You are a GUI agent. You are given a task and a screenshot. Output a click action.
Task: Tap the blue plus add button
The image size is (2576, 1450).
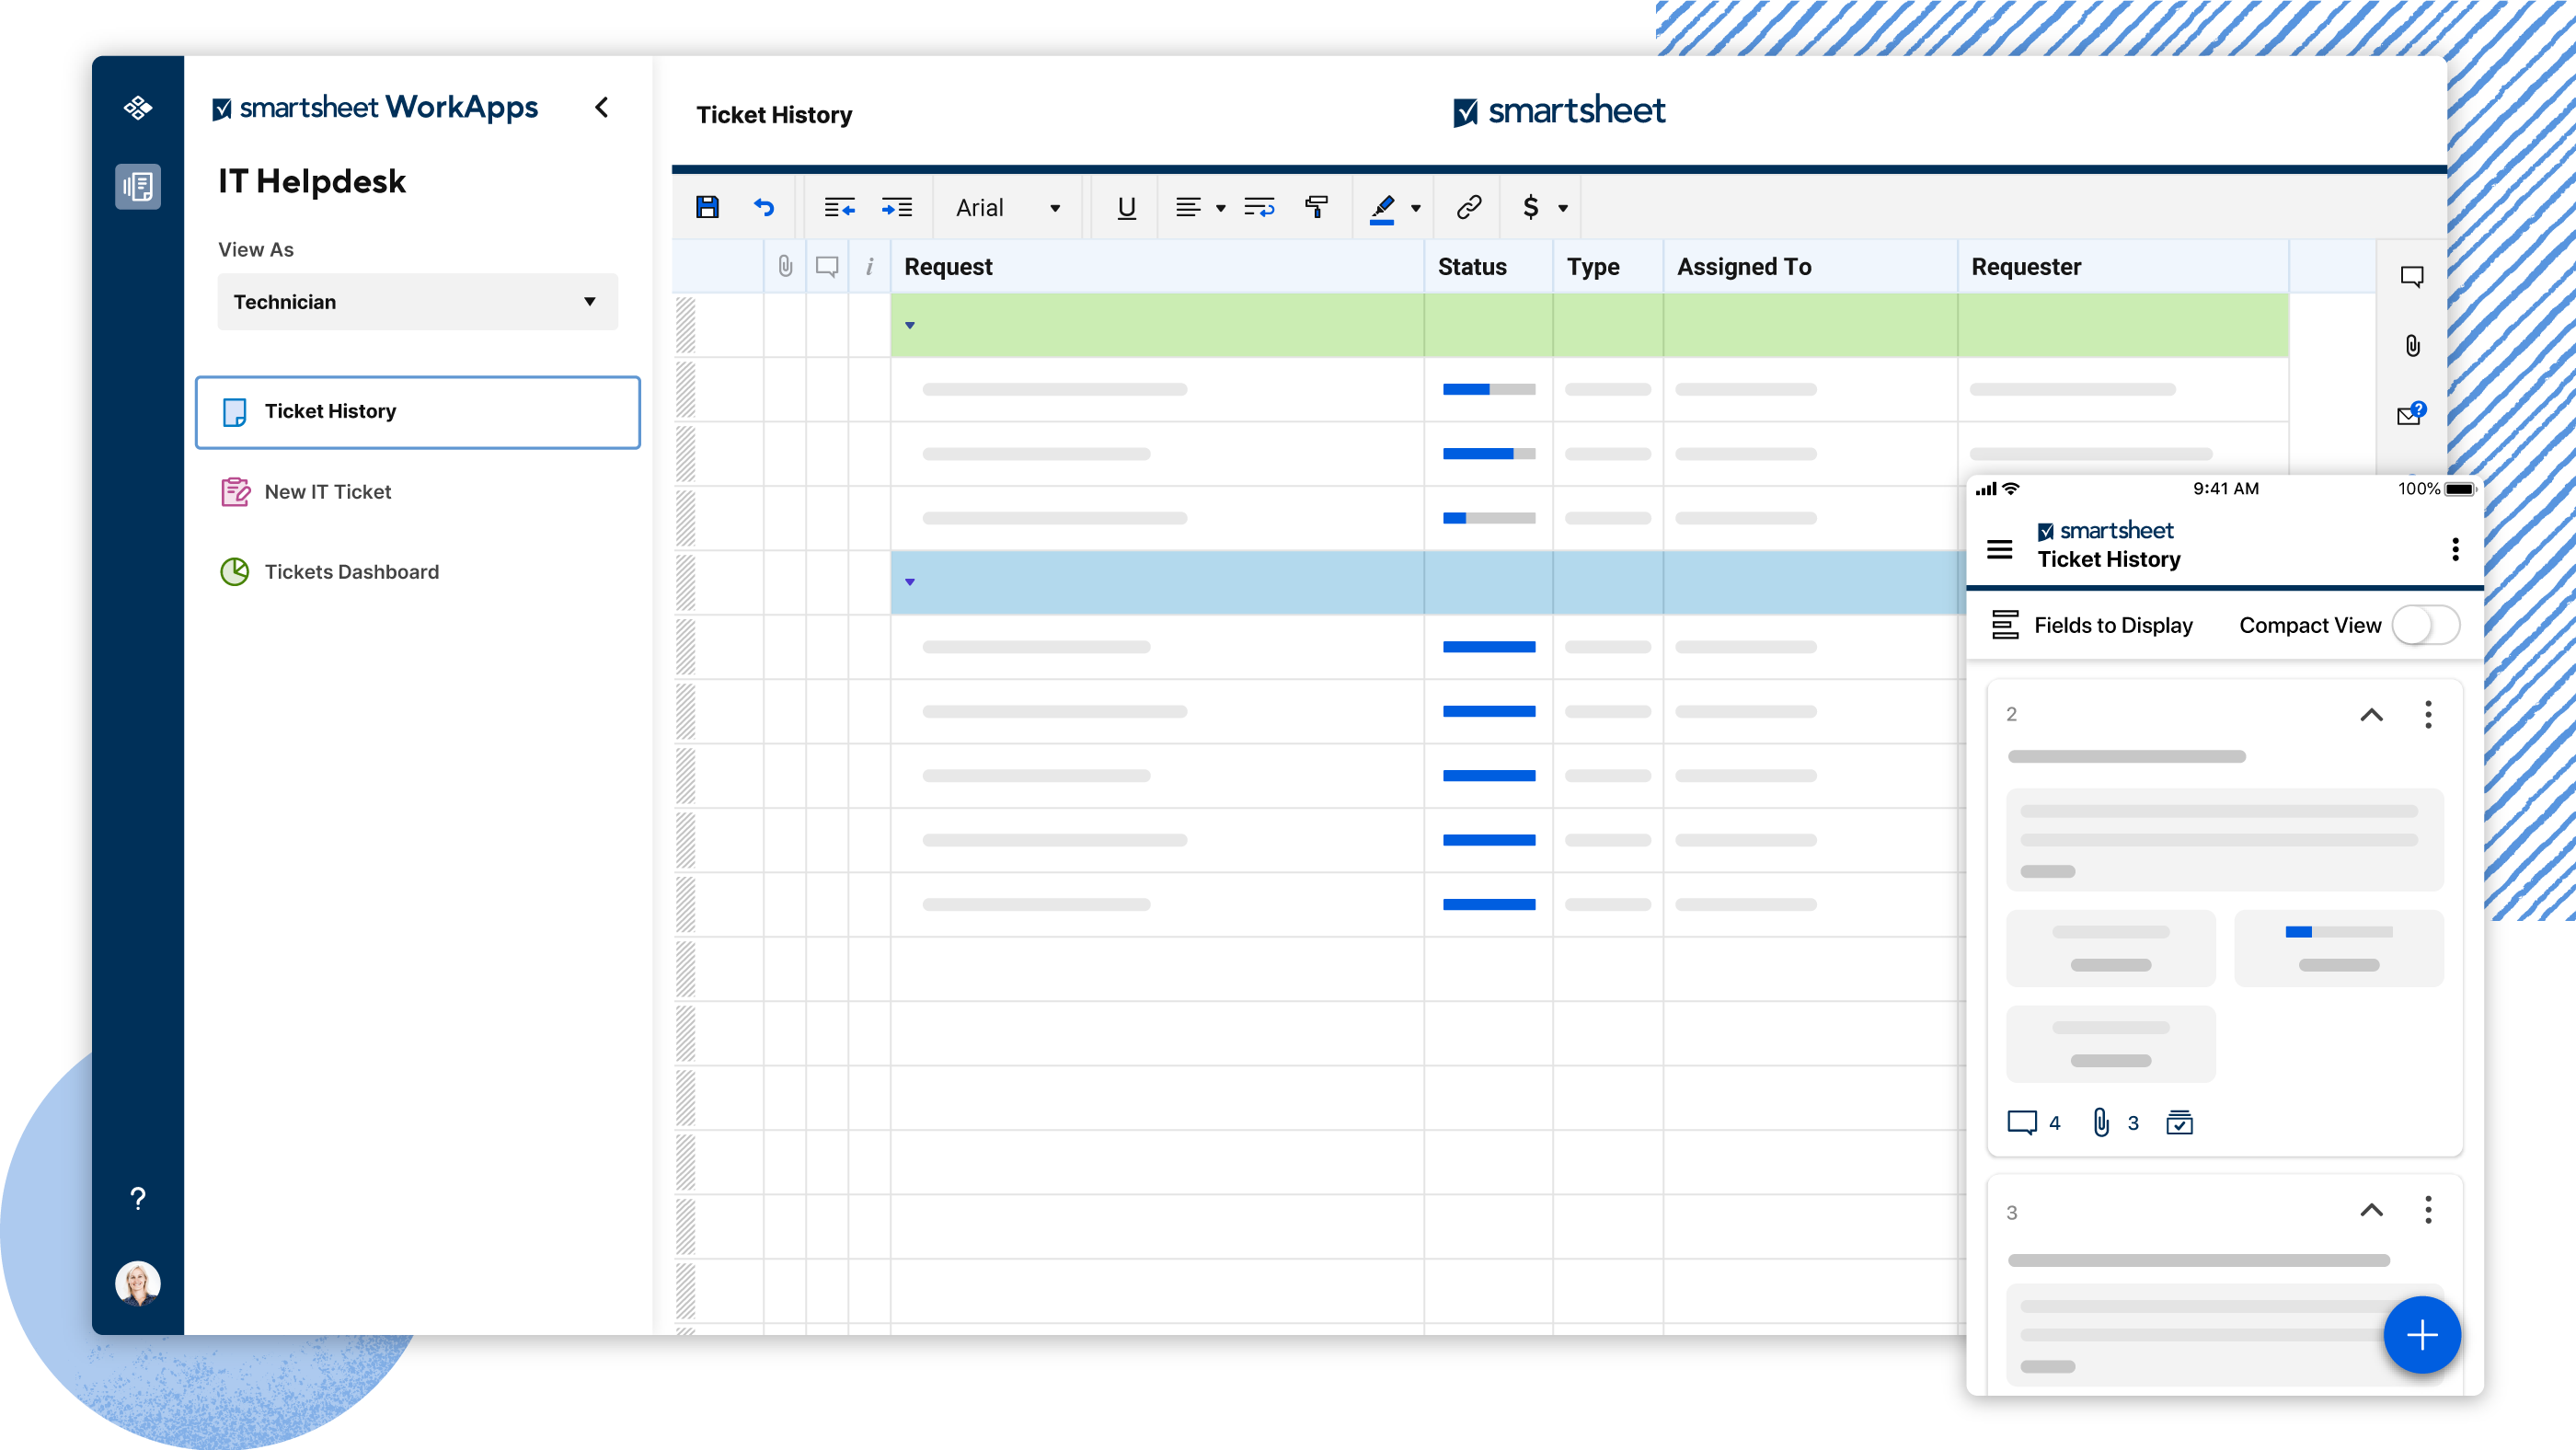point(2421,1334)
